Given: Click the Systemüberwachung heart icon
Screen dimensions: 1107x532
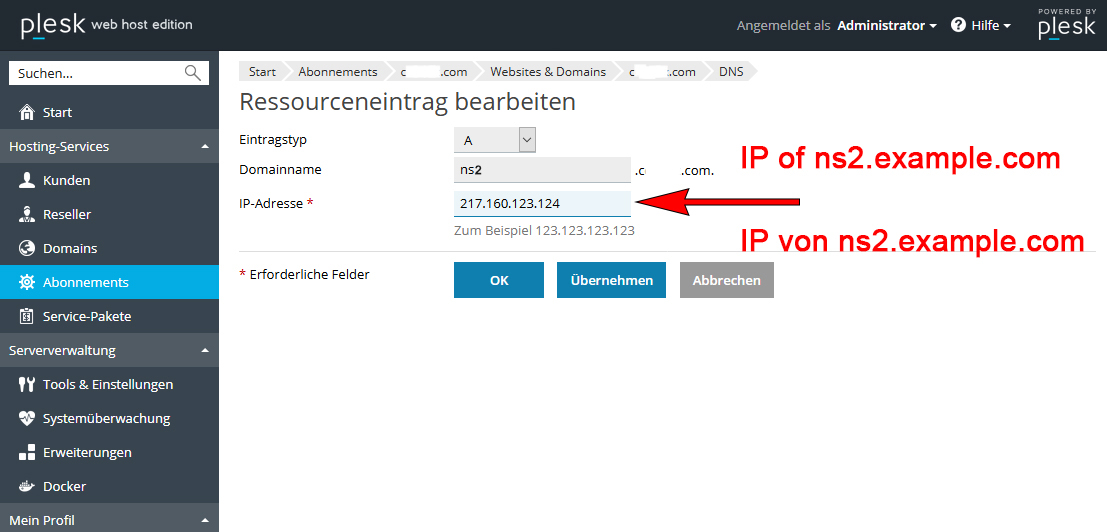Looking at the screenshot, I should point(27,418).
